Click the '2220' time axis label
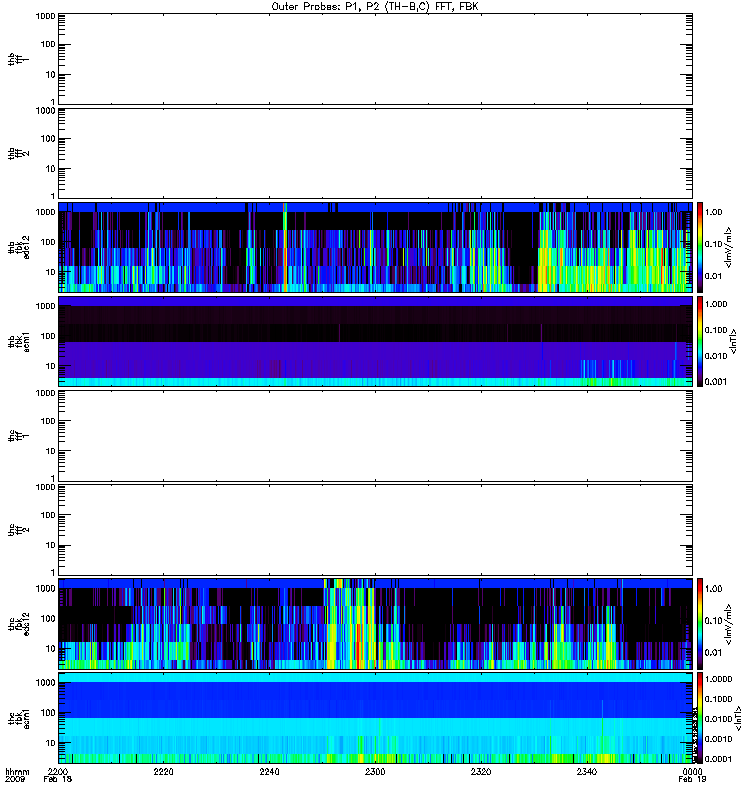 [163, 772]
